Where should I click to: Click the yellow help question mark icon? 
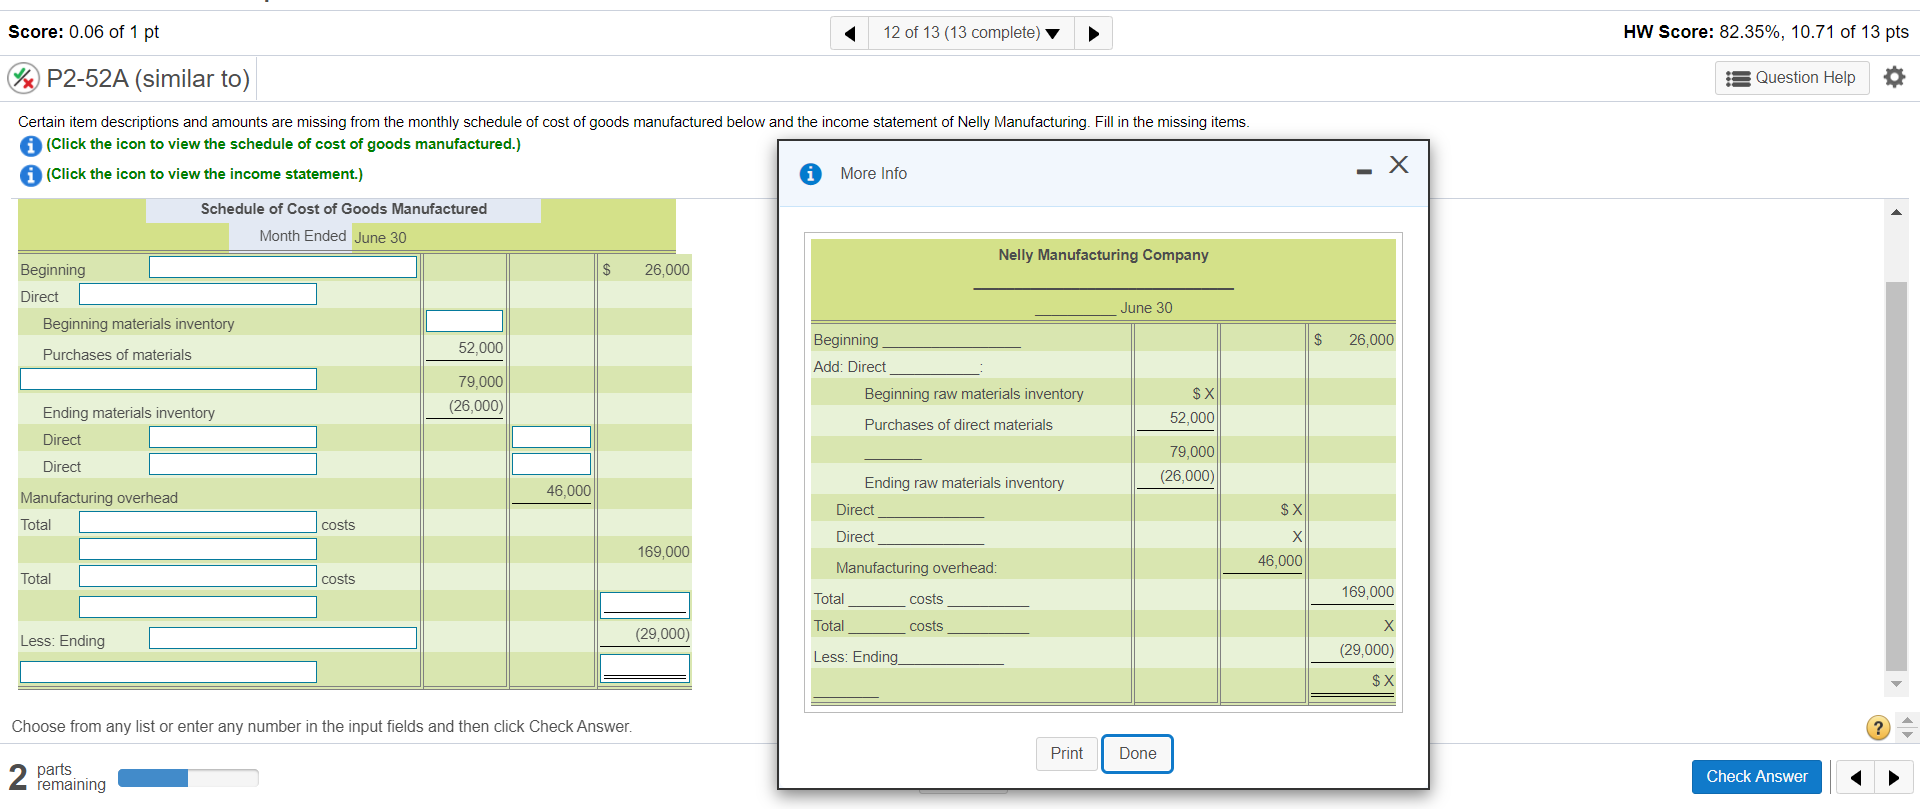tap(1878, 728)
